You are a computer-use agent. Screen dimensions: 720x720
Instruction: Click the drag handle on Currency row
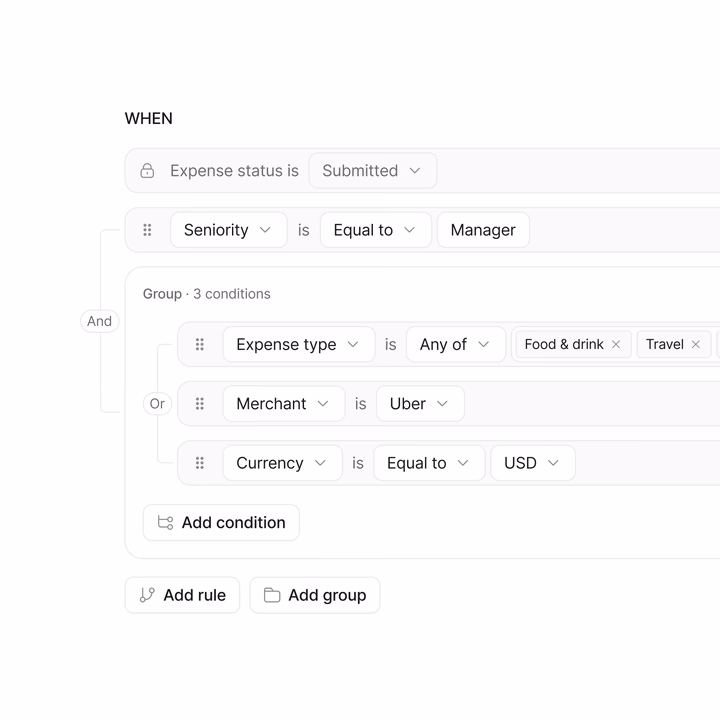[x=200, y=462]
